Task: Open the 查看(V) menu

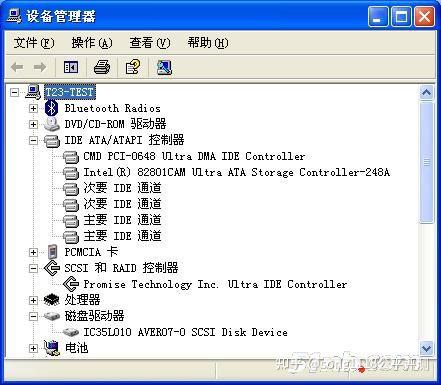Action: tap(150, 43)
